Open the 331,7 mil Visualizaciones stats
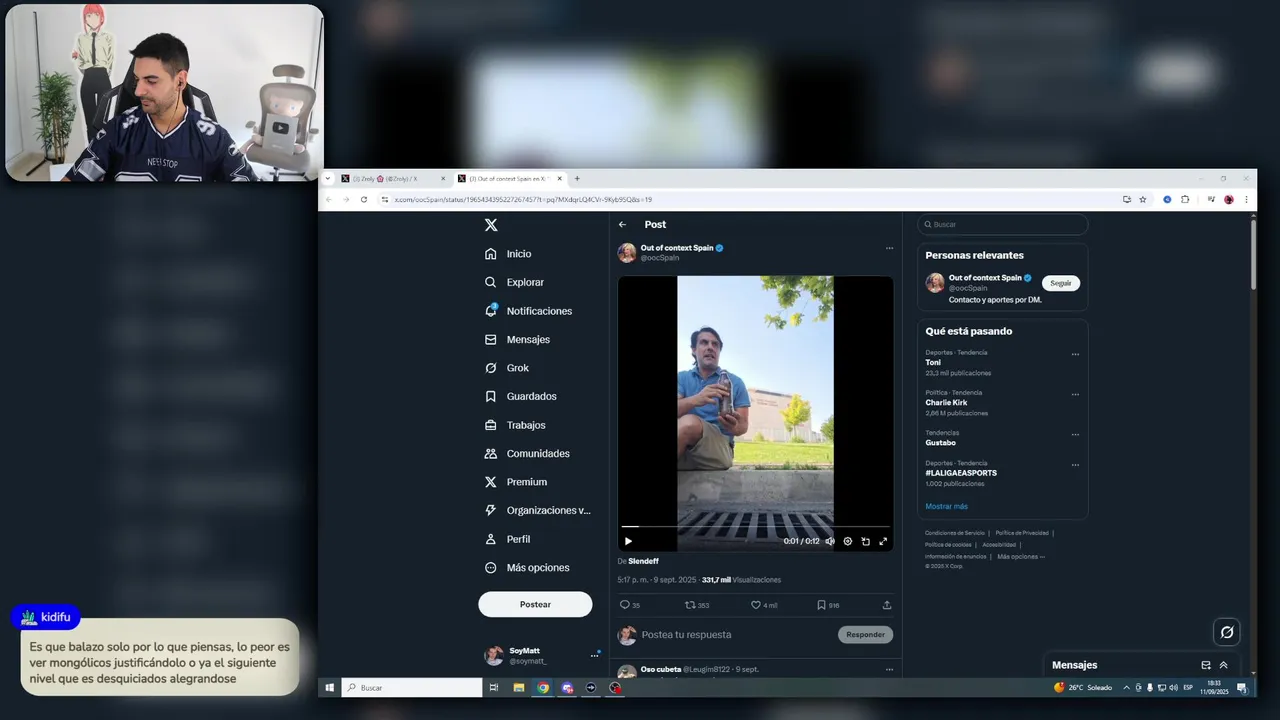Image resolution: width=1280 pixels, height=720 pixels. (x=741, y=580)
